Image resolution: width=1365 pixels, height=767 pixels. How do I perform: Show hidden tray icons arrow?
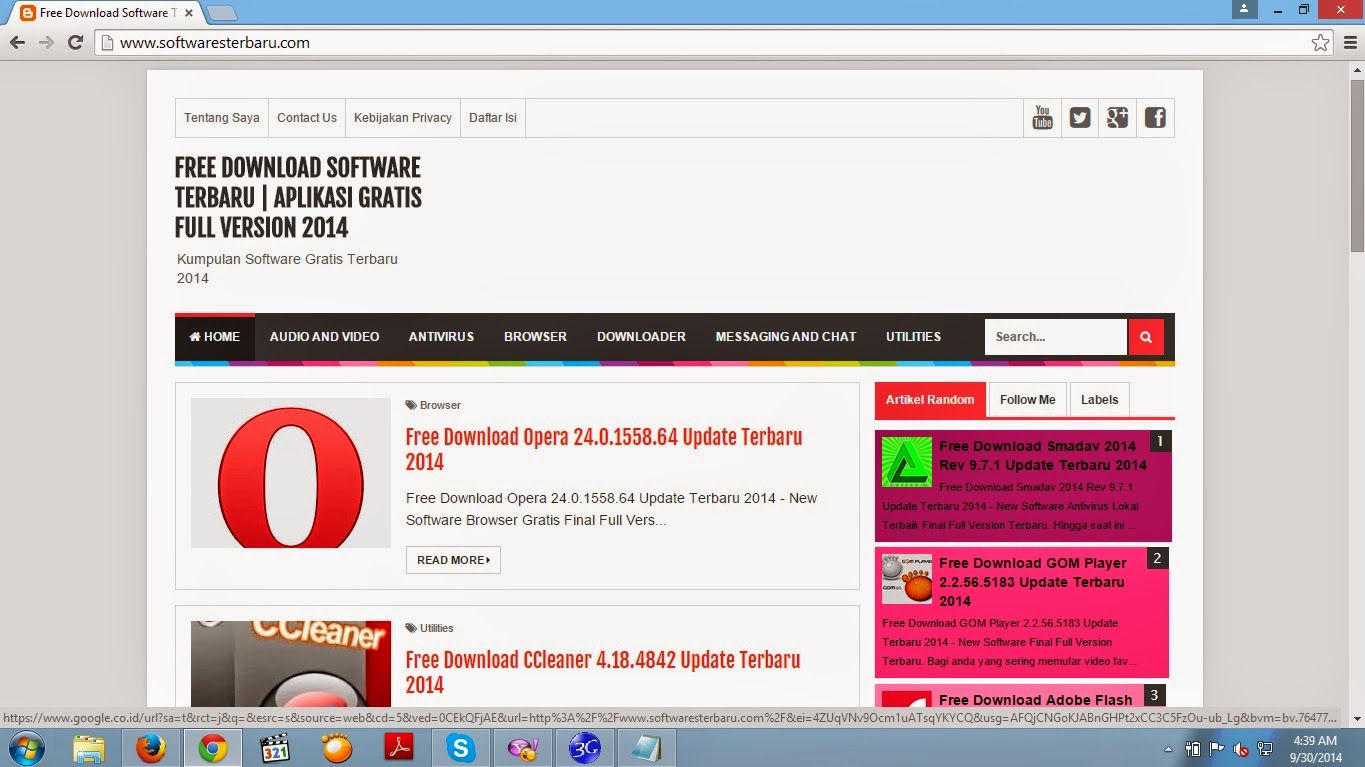pyautogui.click(x=1168, y=748)
